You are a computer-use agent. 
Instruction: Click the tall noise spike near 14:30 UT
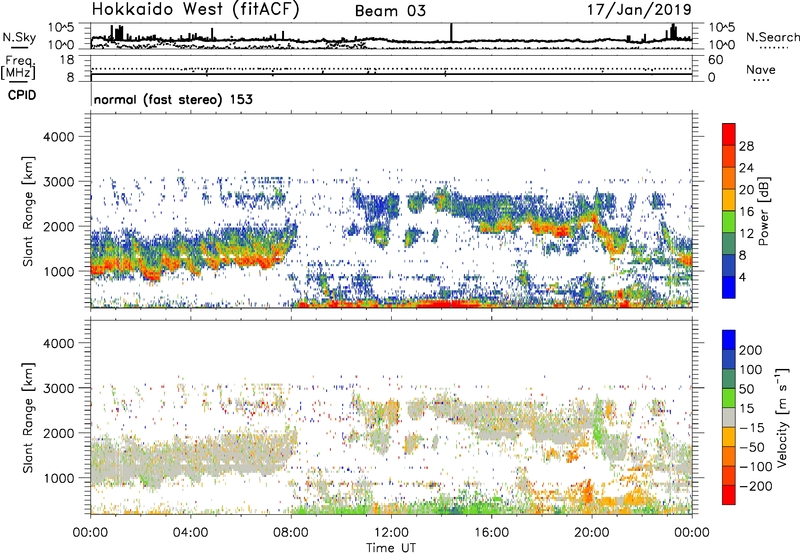click(451, 32)
